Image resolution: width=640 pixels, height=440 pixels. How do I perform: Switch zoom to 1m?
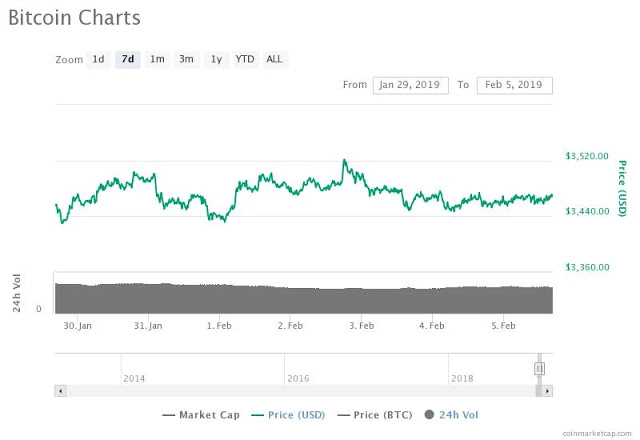click(157, 59)
